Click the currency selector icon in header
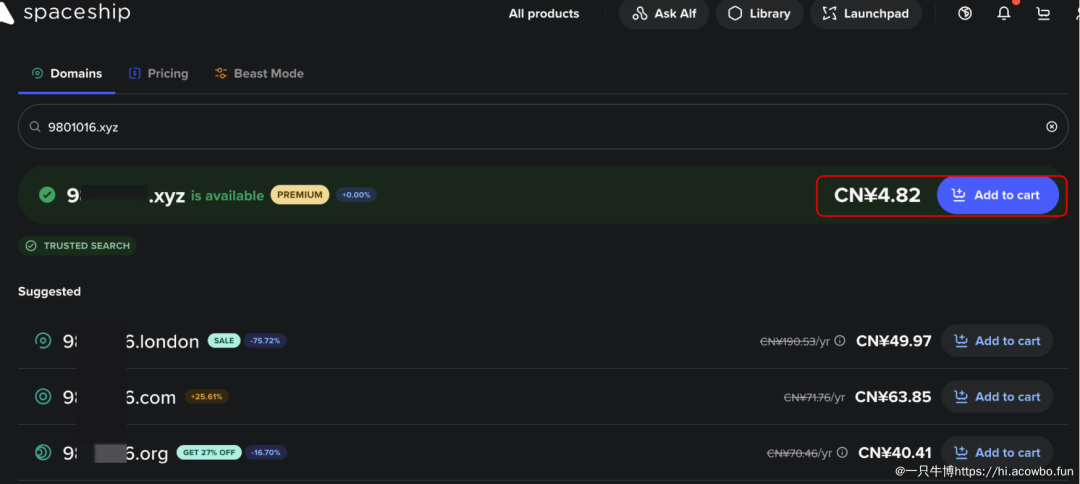Screen dimensions: 1080x484 (965, 13)
